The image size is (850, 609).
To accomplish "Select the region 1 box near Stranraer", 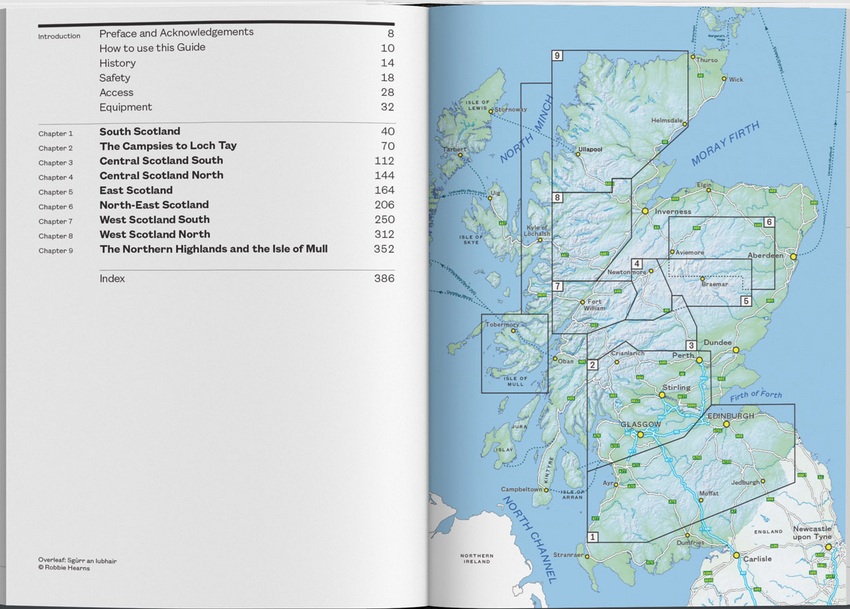I will [x=593, y=536].
